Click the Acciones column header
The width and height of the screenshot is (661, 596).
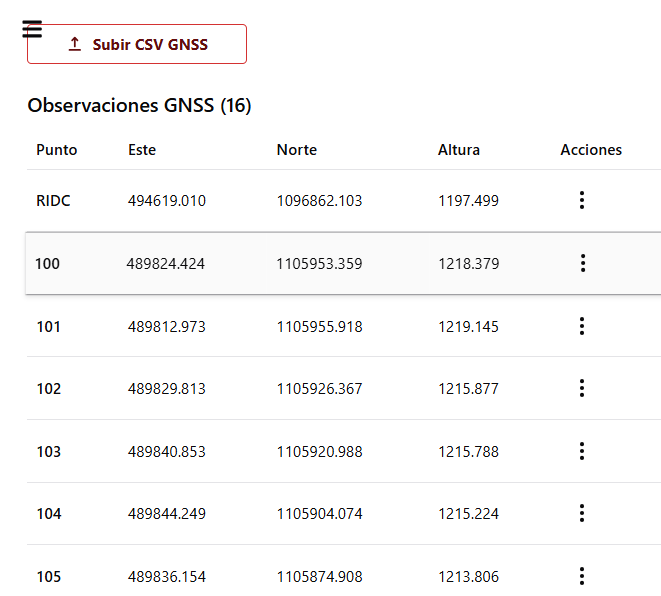click(x=591, y=150)
